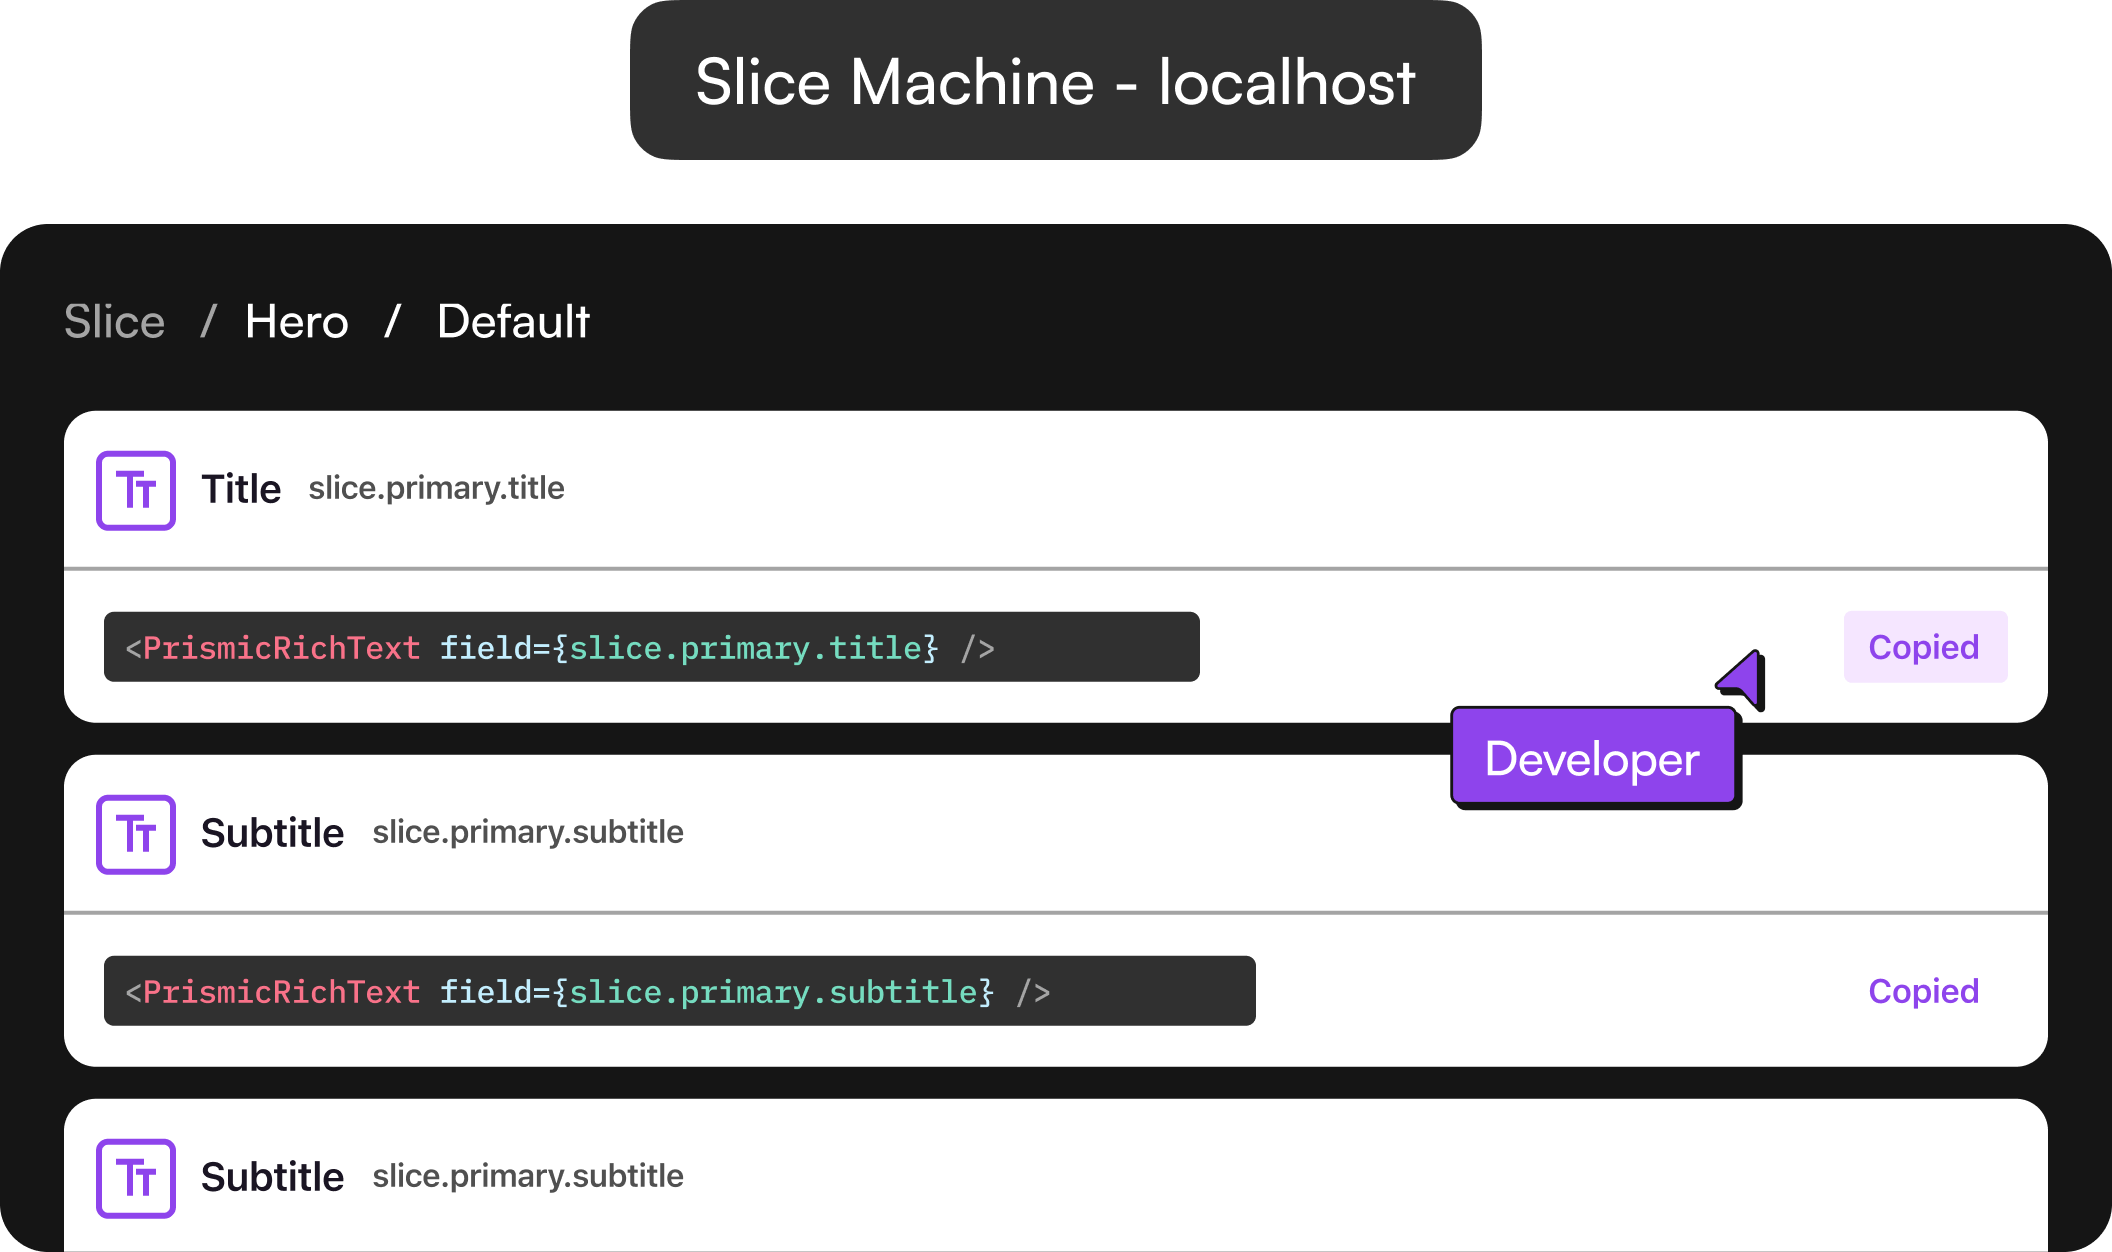Click the slice.primary.title API path text

click(x=436, y=488)
